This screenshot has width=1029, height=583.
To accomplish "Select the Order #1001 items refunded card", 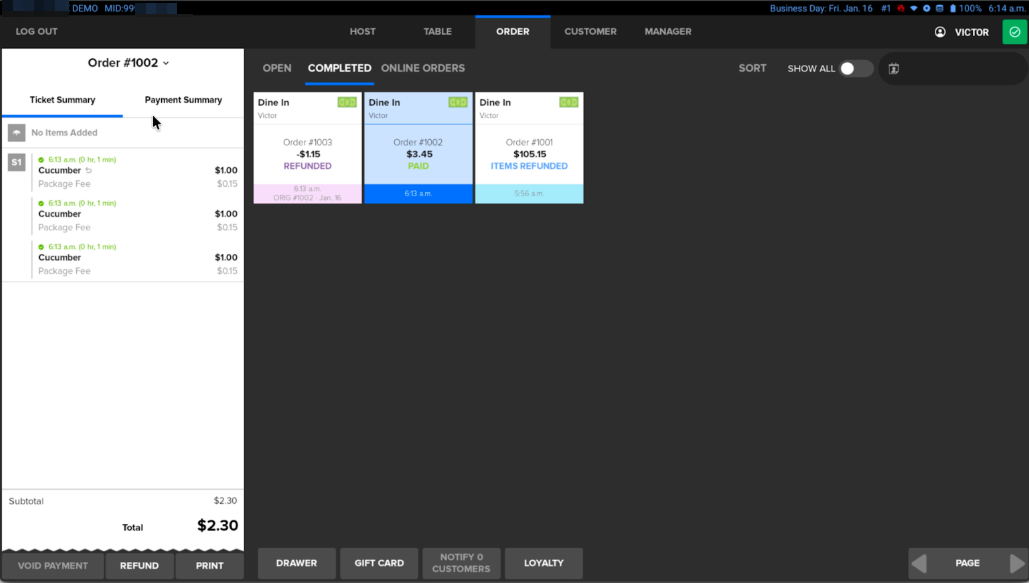I will click(x=529, y=148).
